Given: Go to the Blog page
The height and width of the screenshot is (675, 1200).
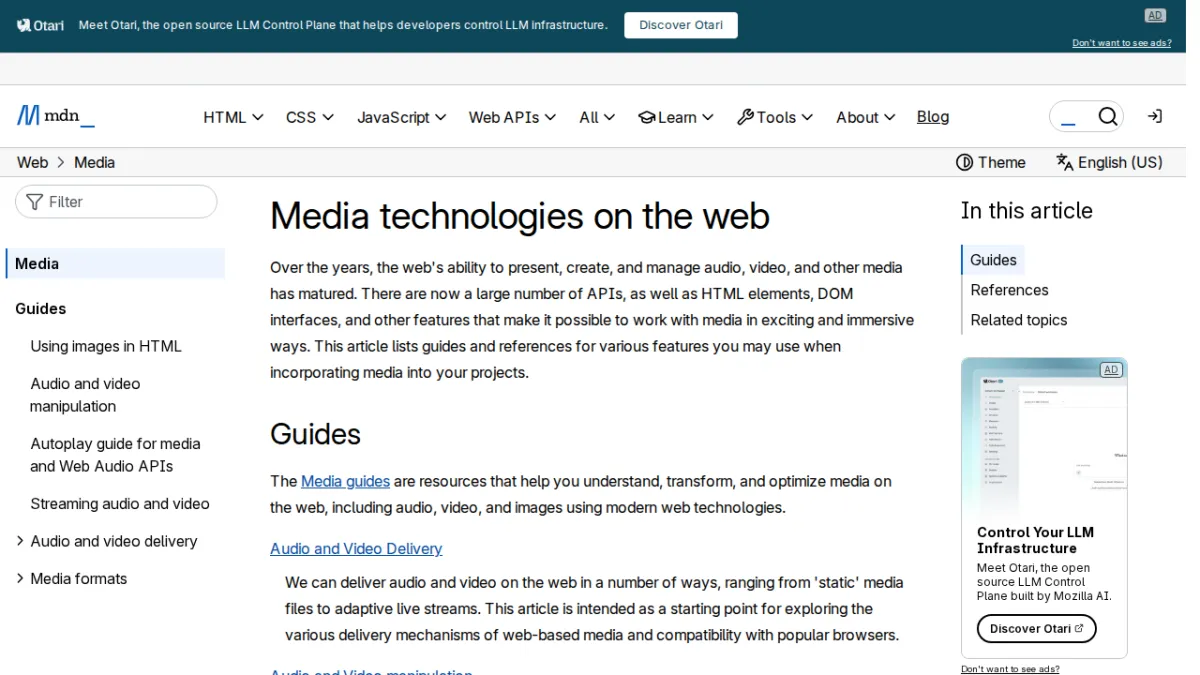Looking at the screenshot, I should point(933,117).
